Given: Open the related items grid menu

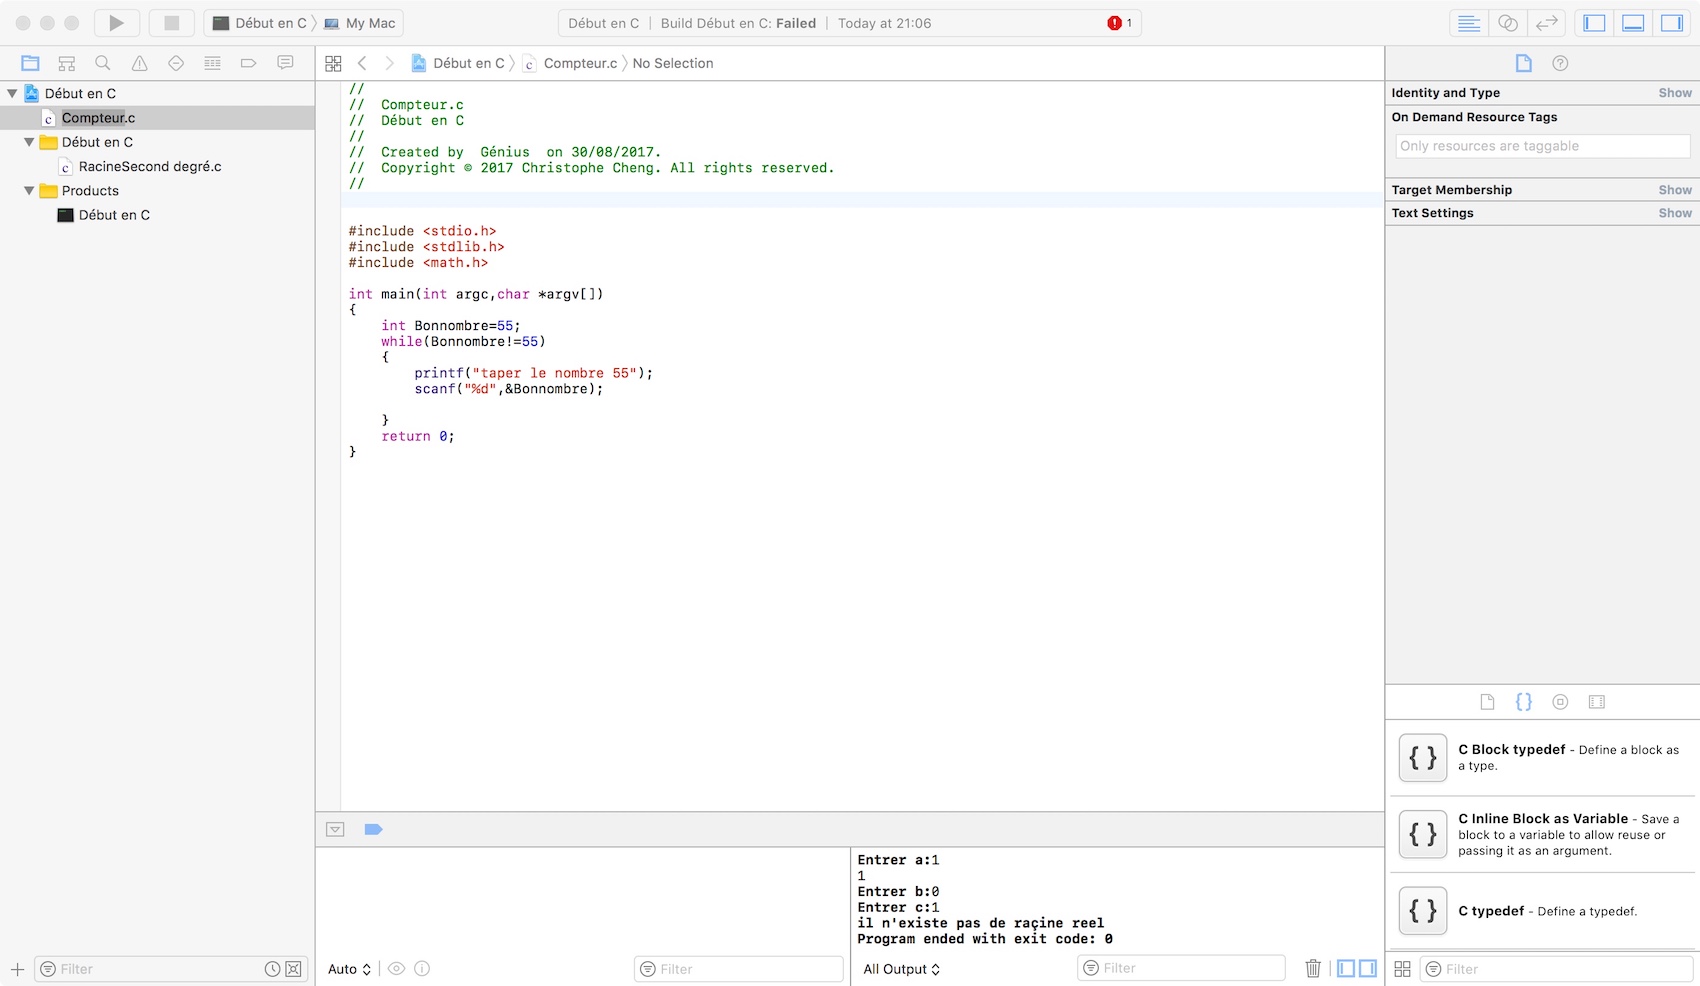Looking at the screenshot, I should tap(334, 63).
